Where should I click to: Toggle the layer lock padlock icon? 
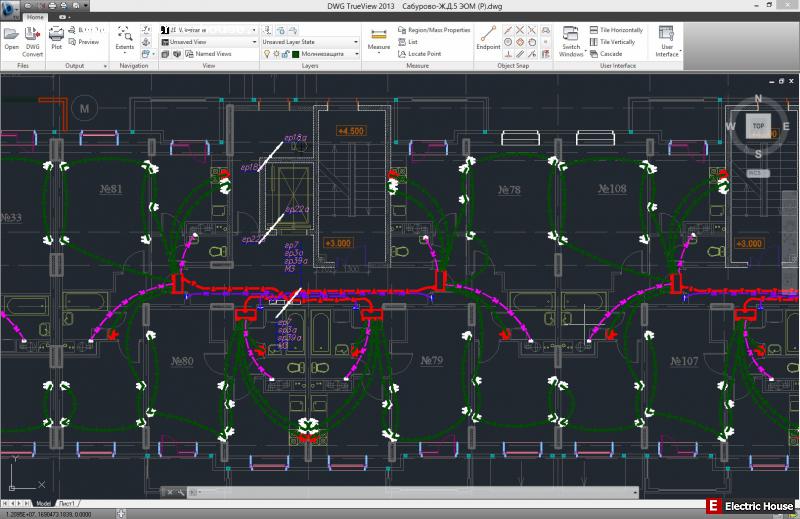click(284, 54)
